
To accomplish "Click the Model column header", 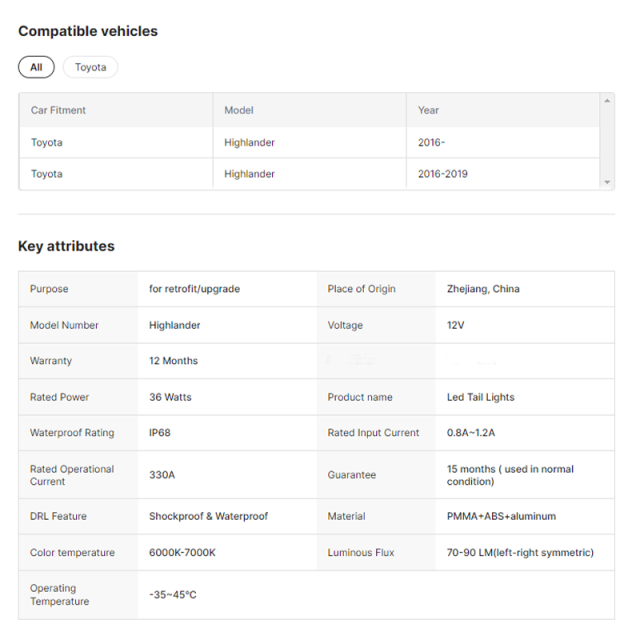I will tap(239, 110).
